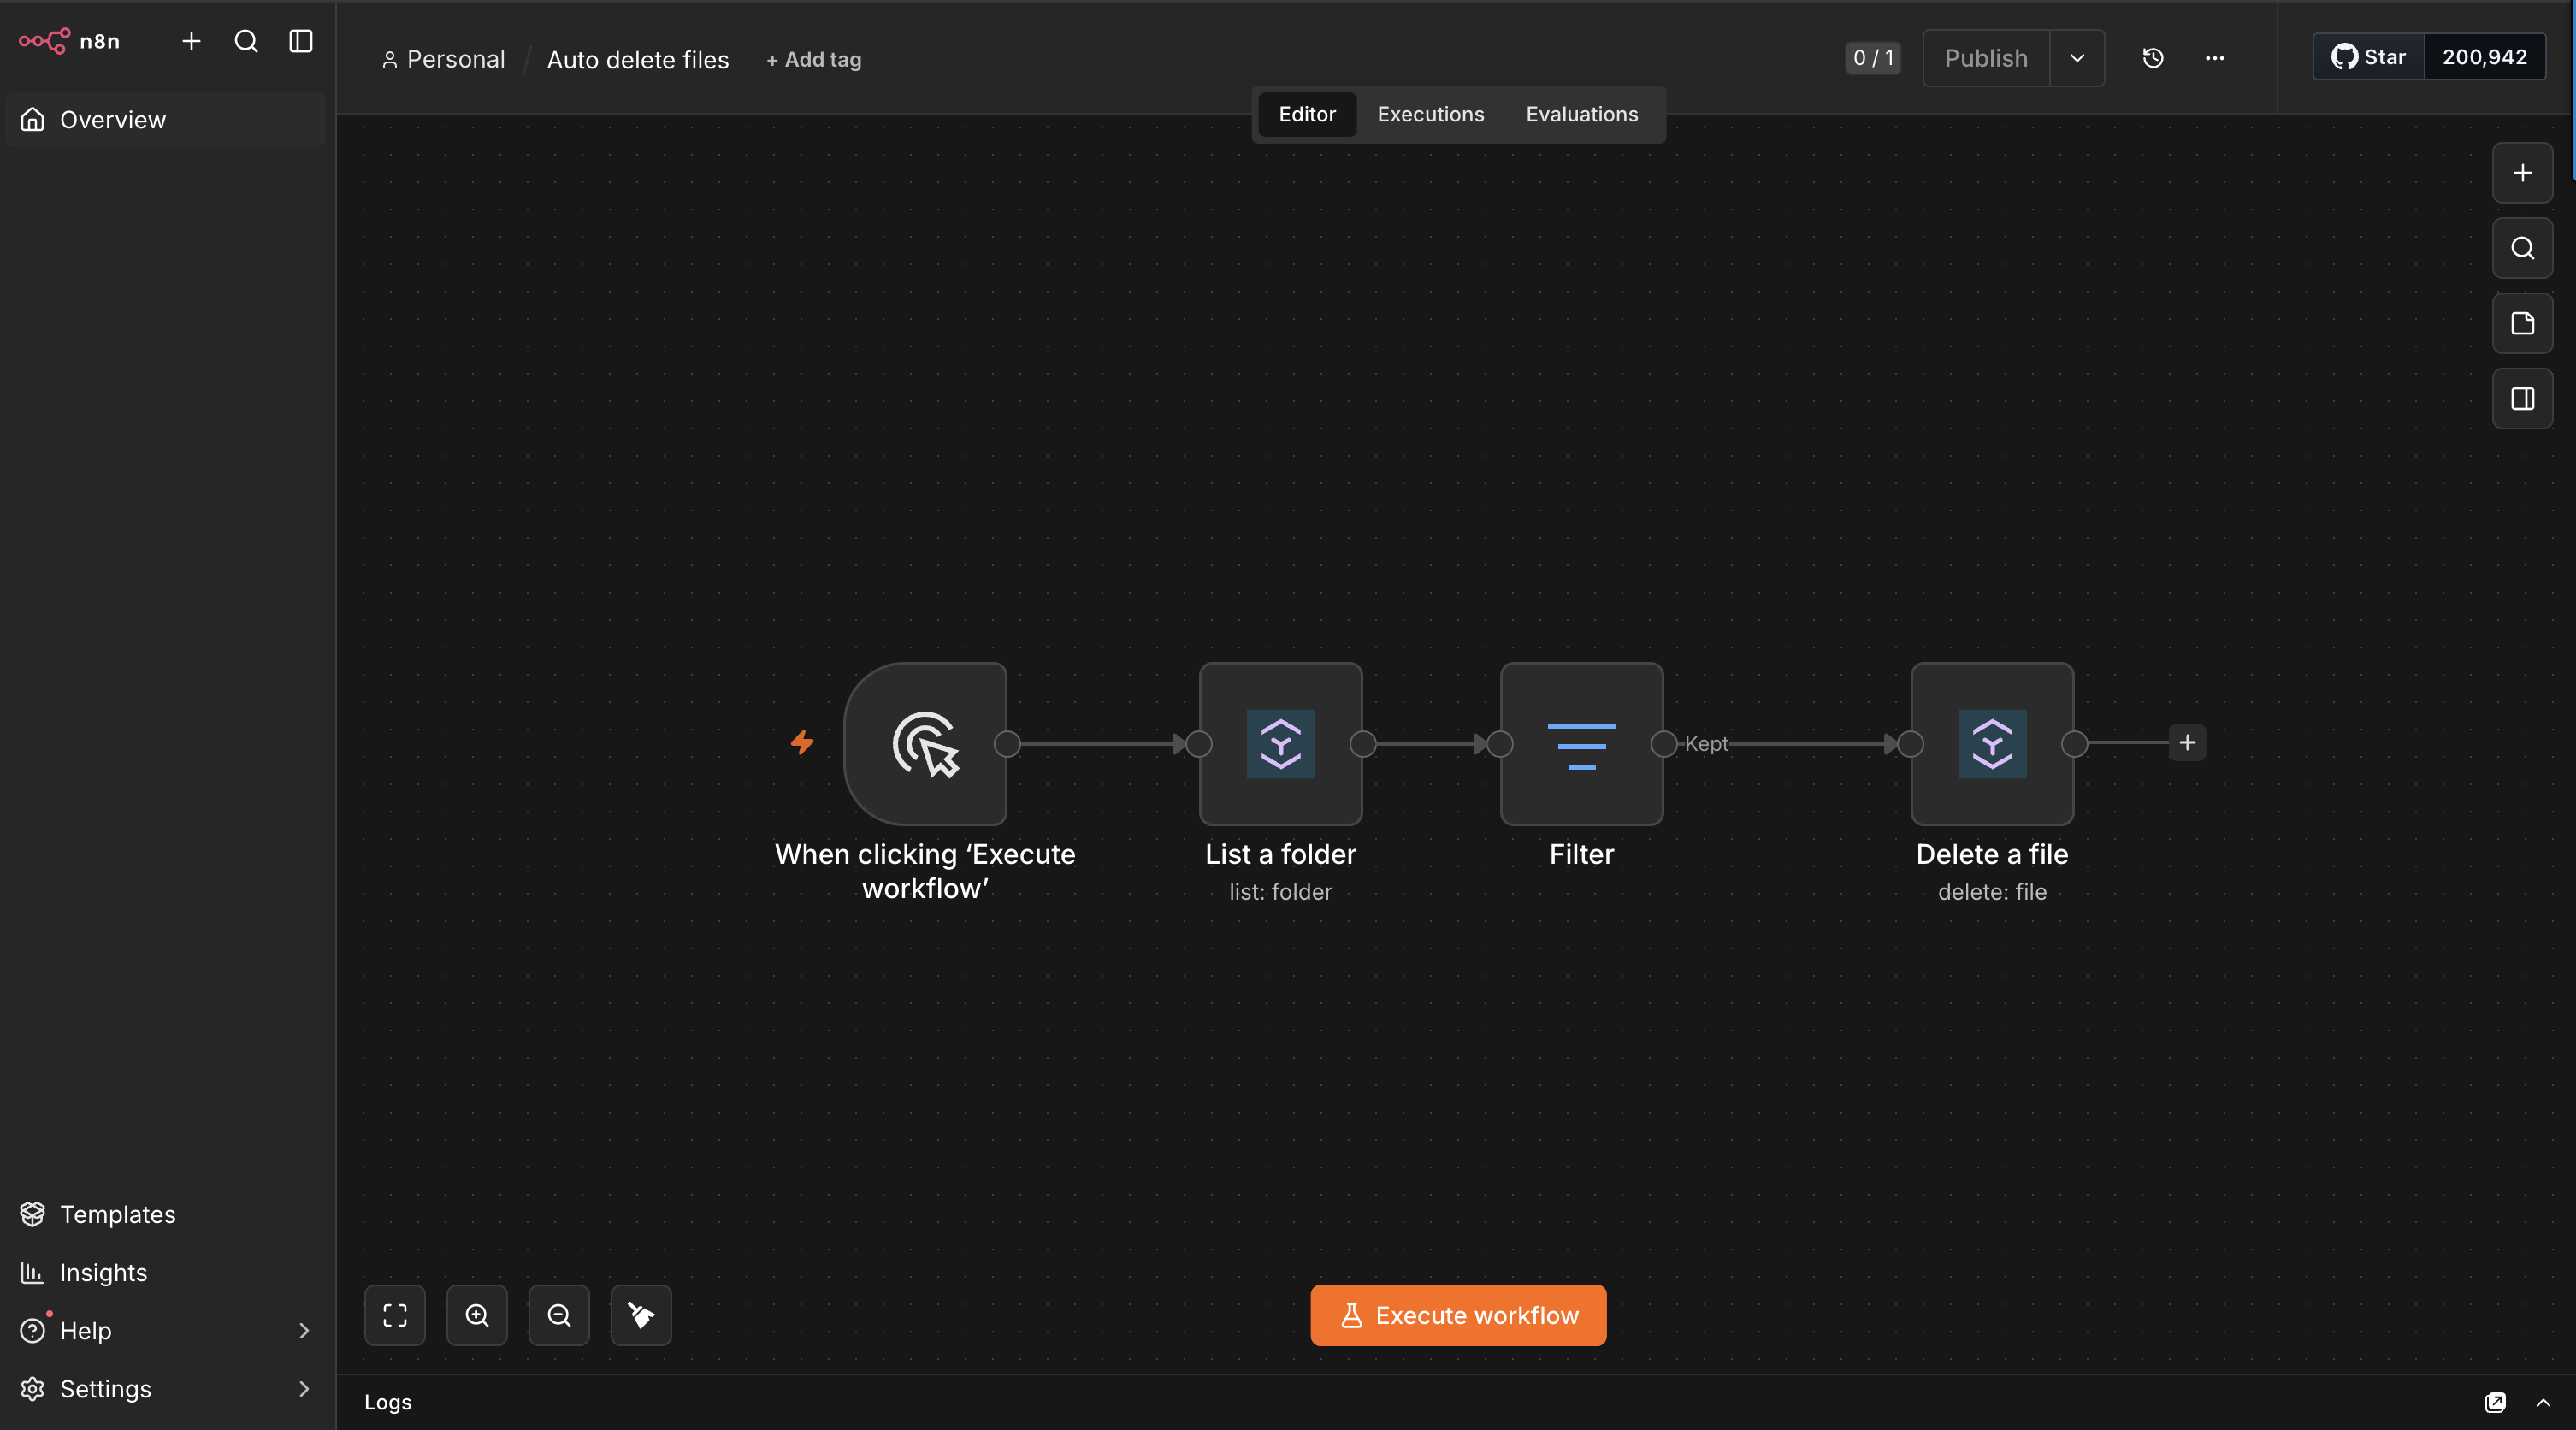The width and height of the screenshot is (2576, 1430).
Task: Open the Personal project breadcrumb
Action: click(x=443, y=59)
